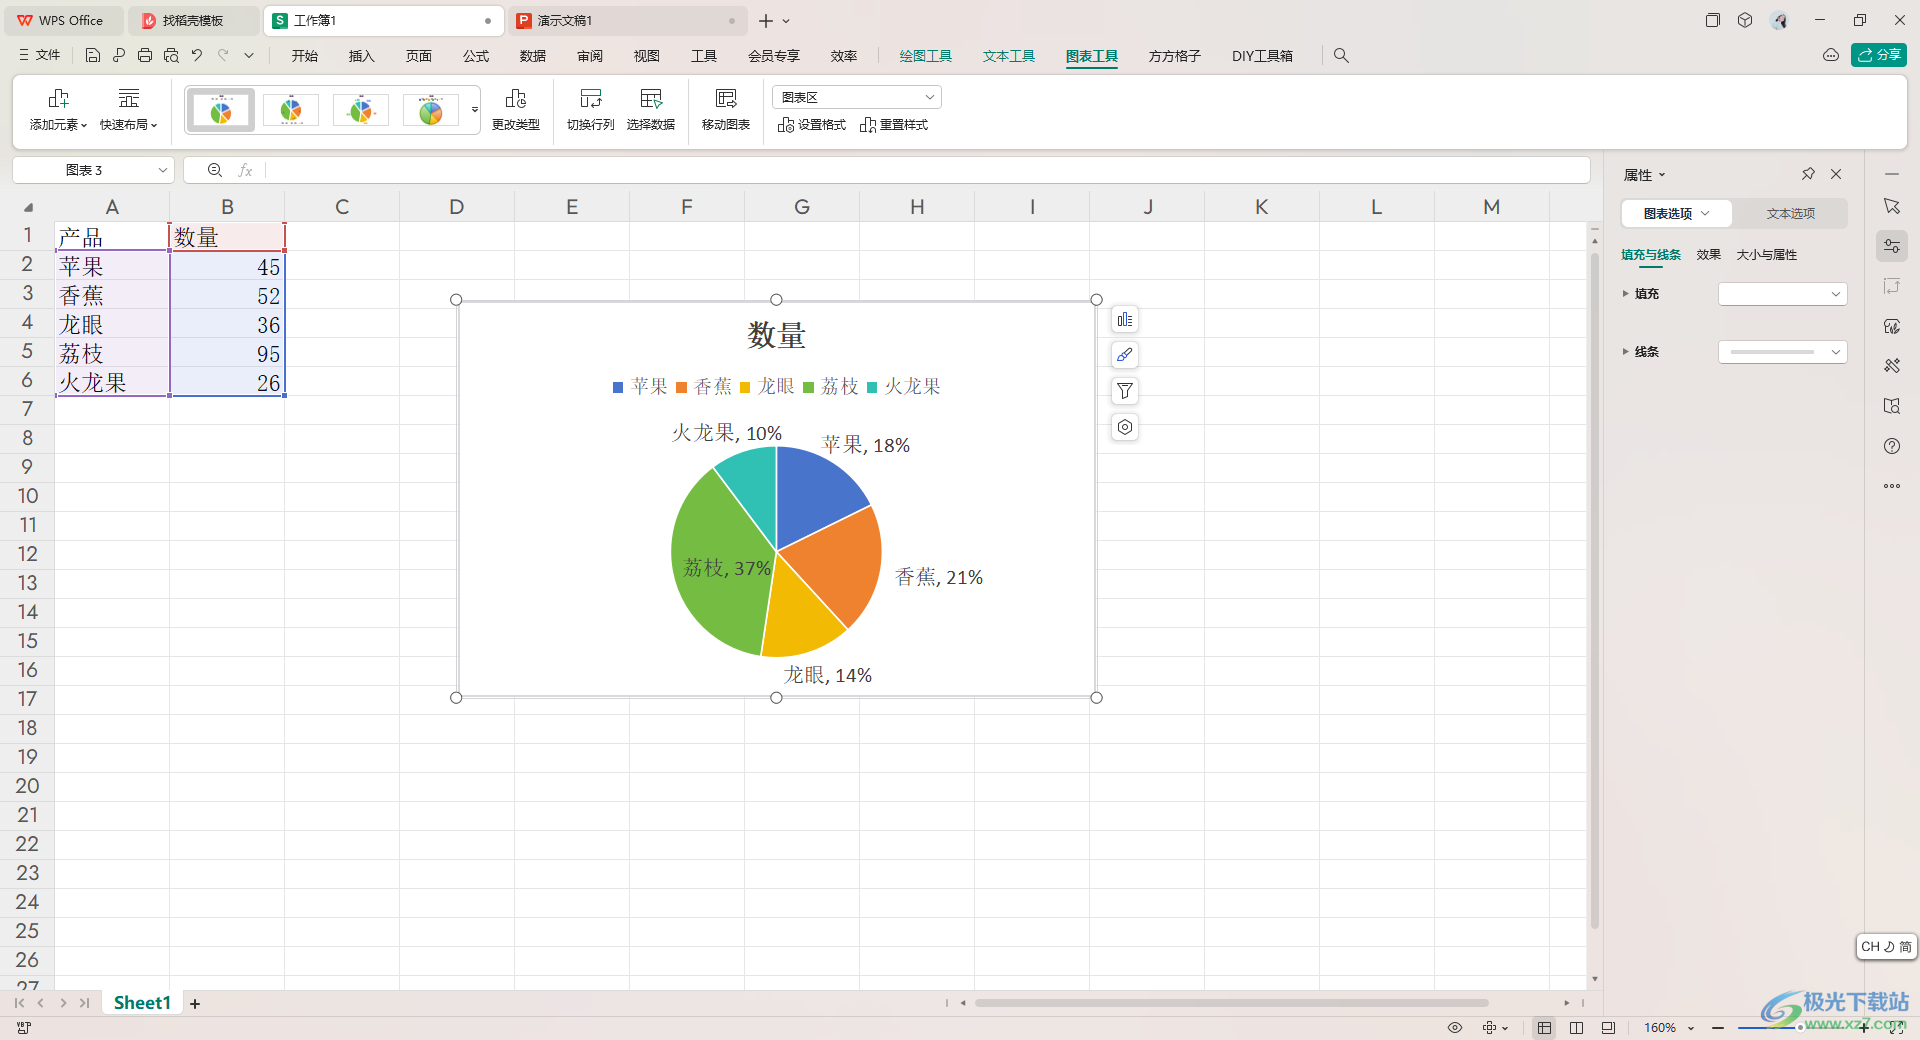Viewport: 1920px width, 1040px height.
Task: Click the horizontal scrollbar
Action: (x=1232, y=1003)
